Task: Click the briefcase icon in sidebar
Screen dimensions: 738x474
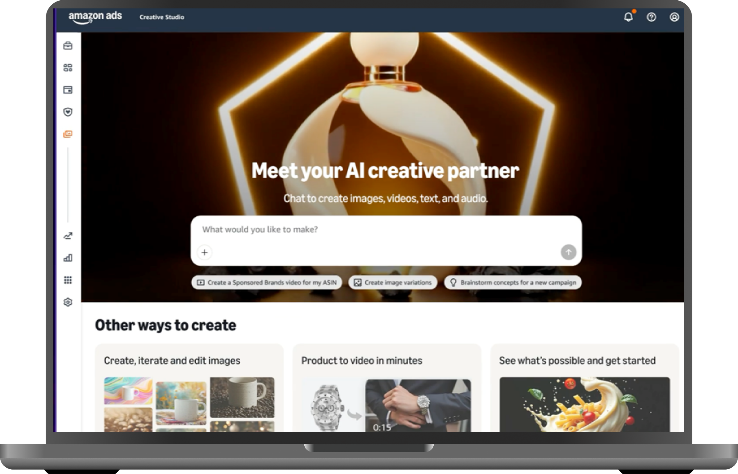Action: click(x=68, y=46)
